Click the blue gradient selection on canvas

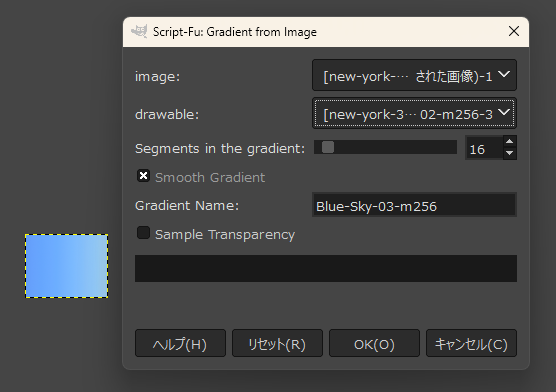pyautogui.click(x=67, y=266)
